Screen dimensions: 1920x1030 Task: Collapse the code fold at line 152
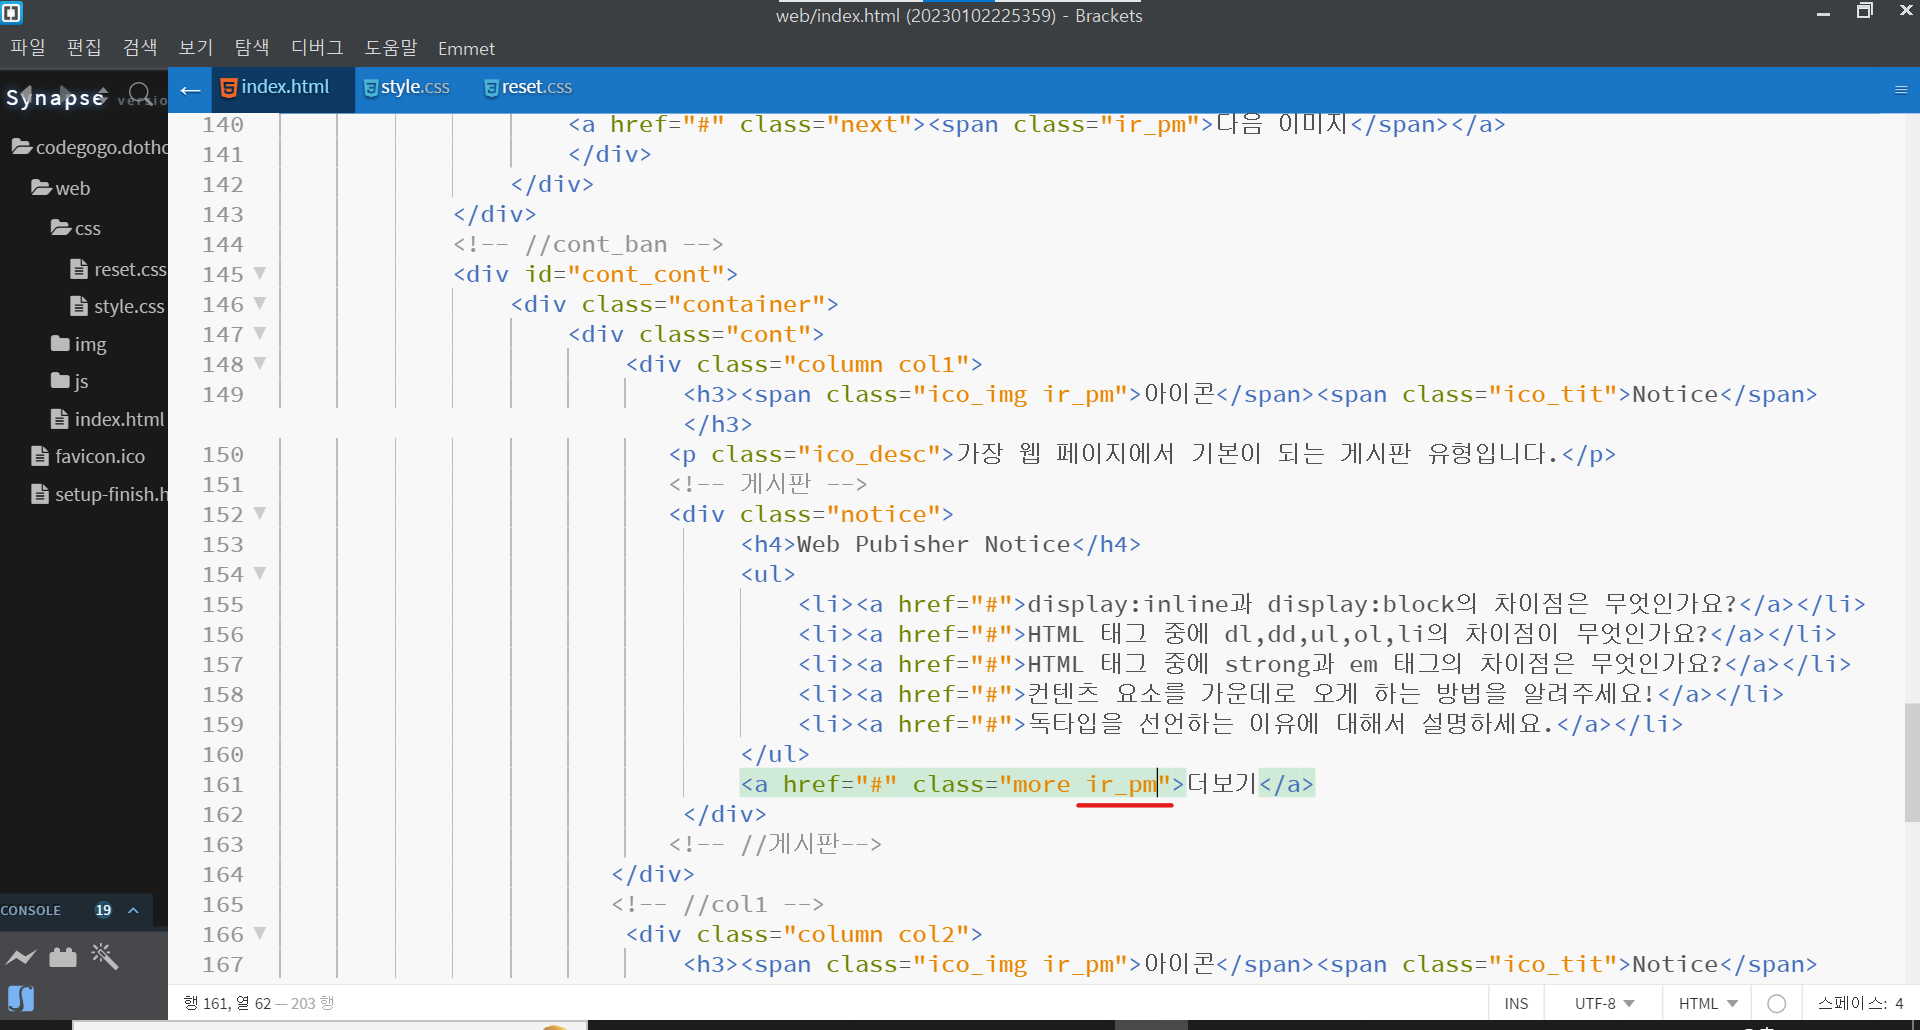[x=260, y=513]
